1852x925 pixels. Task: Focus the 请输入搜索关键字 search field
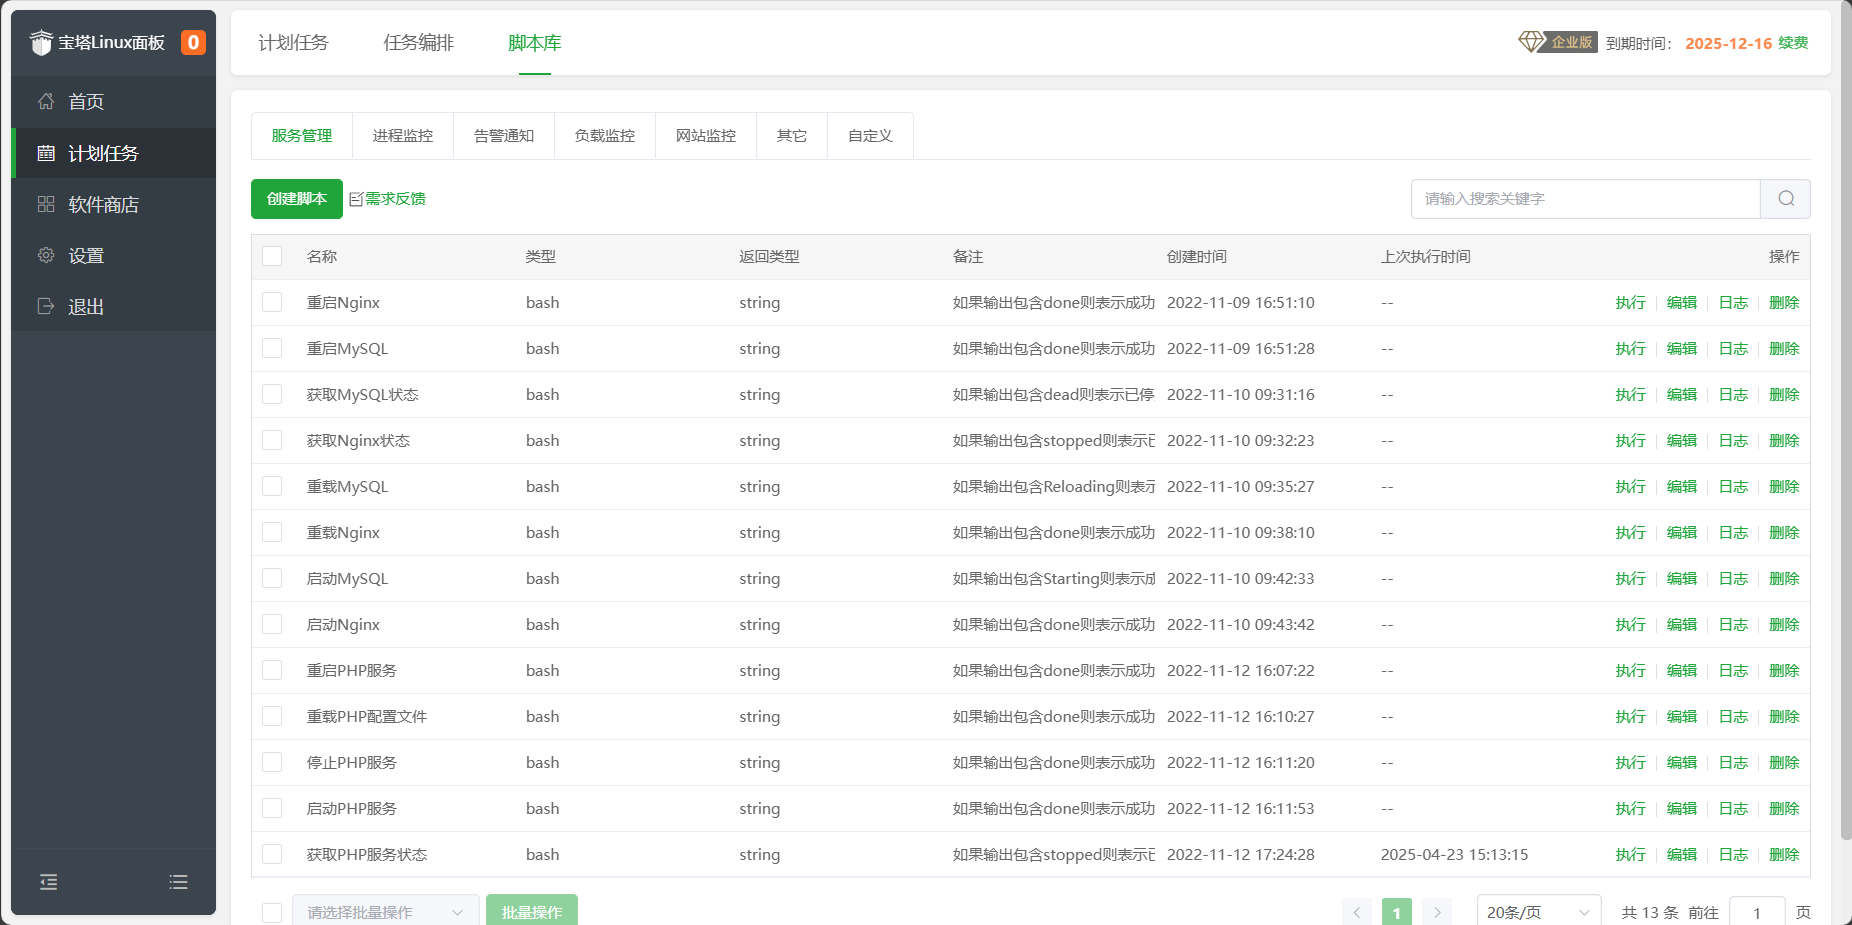point(1586,199)
